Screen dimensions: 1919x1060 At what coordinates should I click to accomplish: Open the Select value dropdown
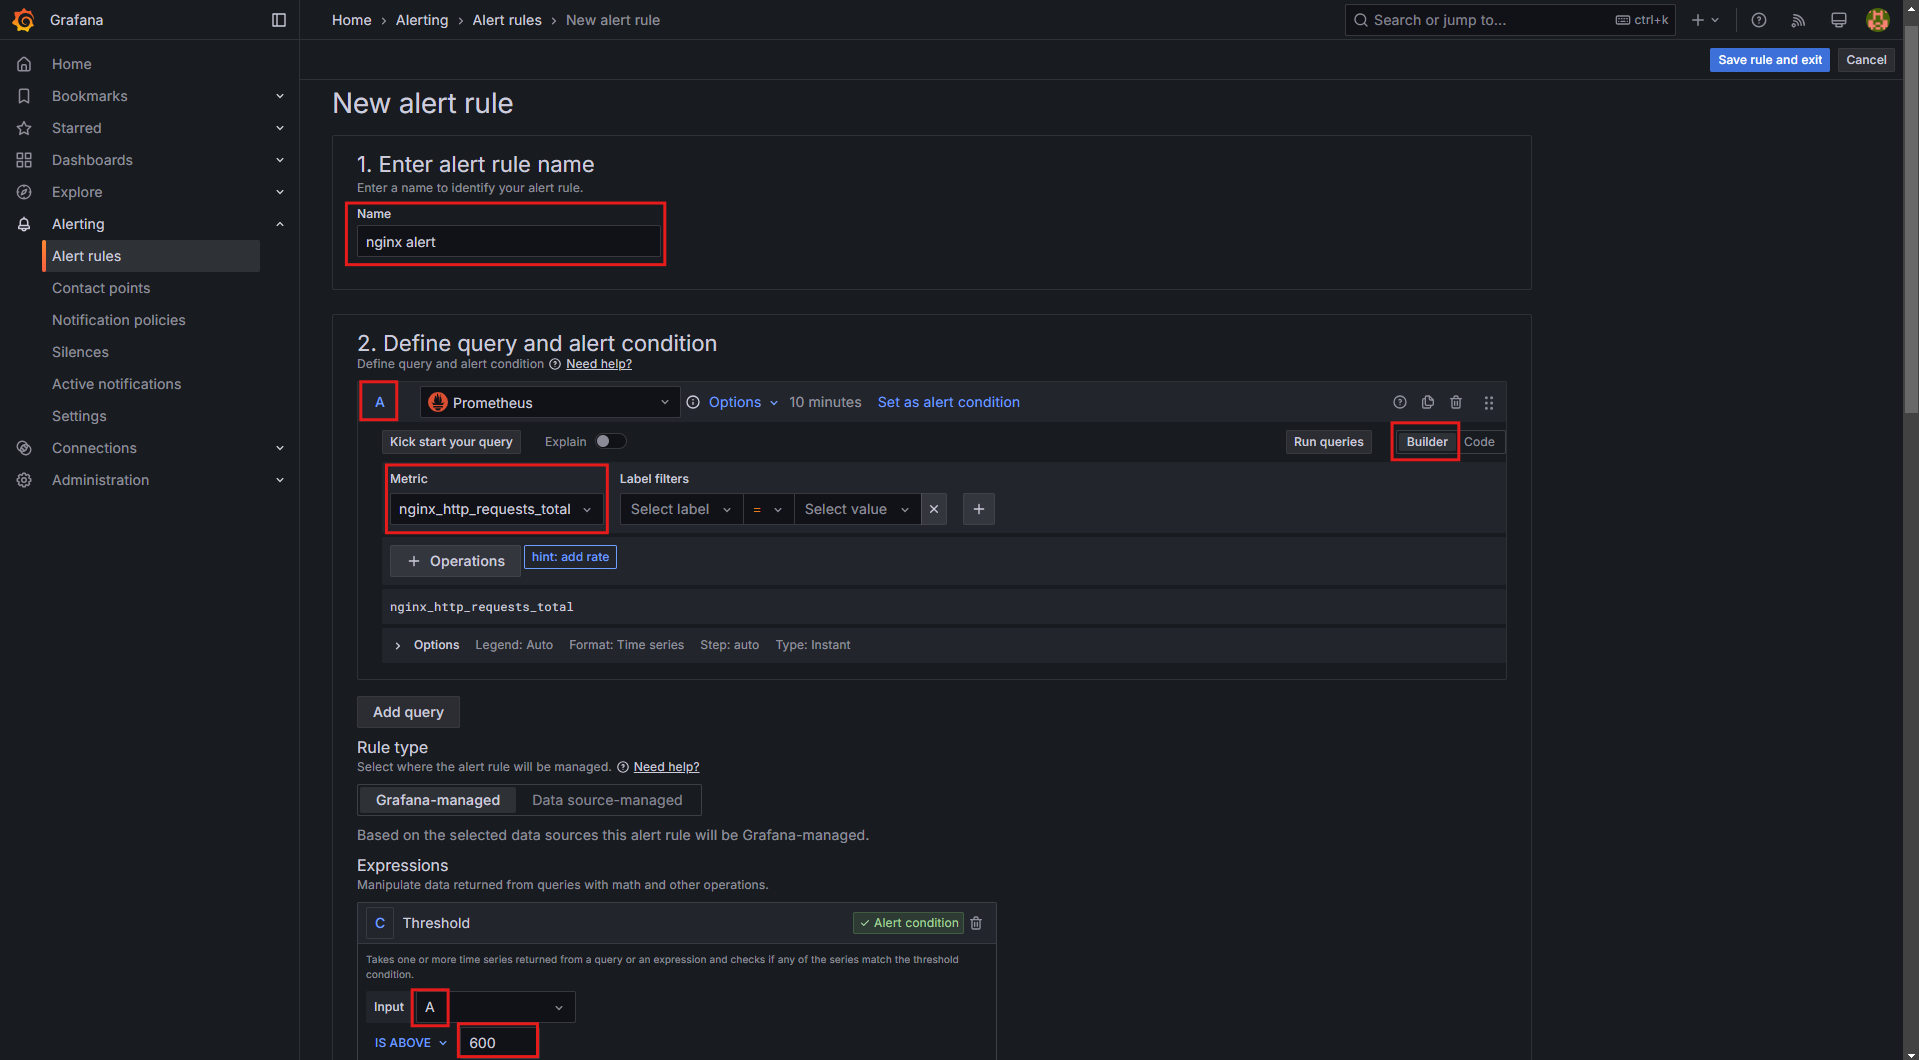point(857,509)
